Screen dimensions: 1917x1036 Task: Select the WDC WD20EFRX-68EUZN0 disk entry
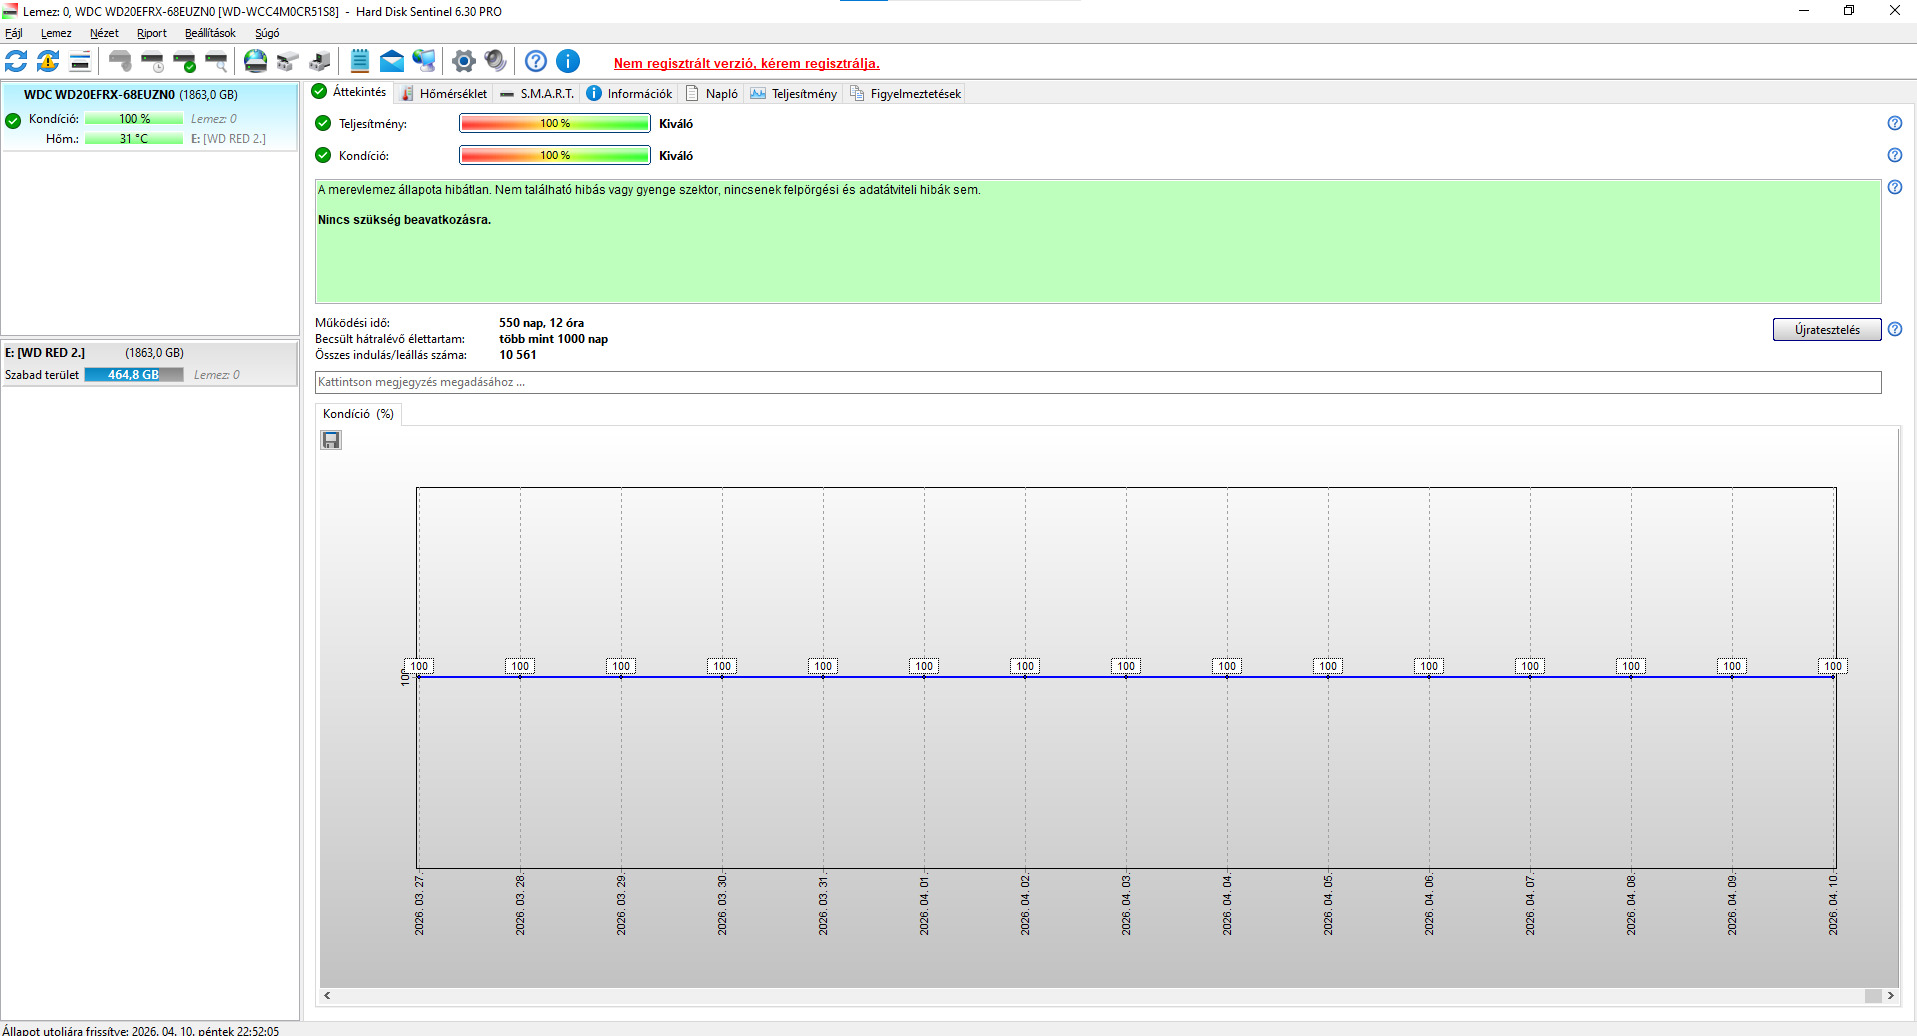click(x=150, y=117)
